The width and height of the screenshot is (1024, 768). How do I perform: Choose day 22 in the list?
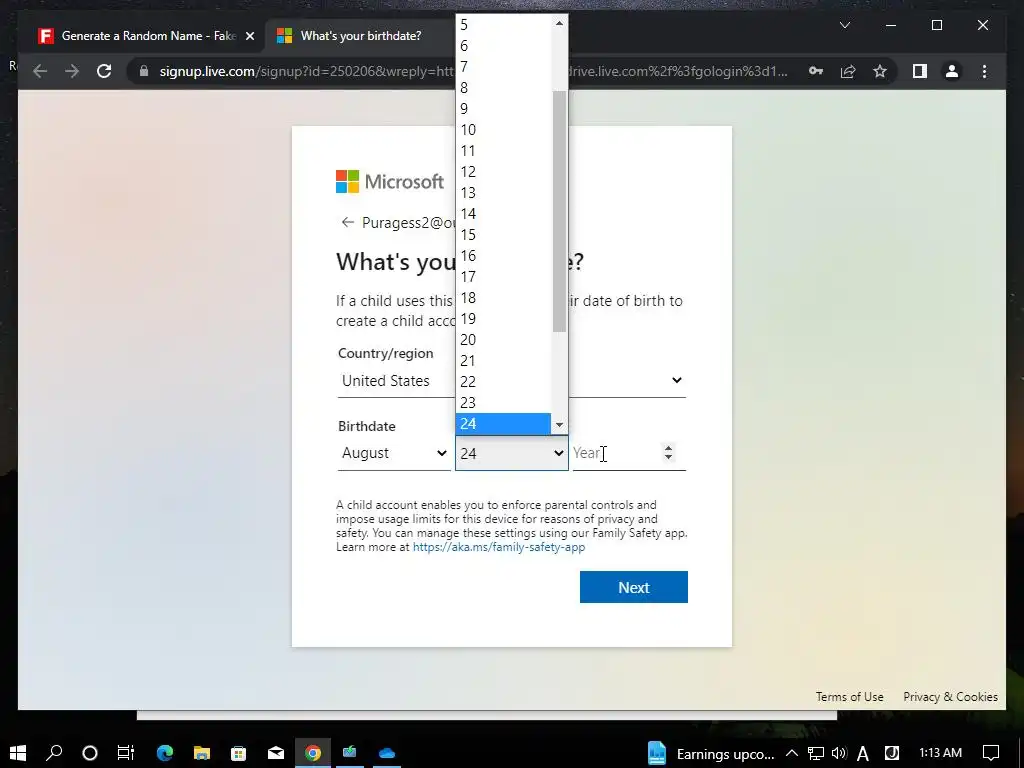click(503, 381)
